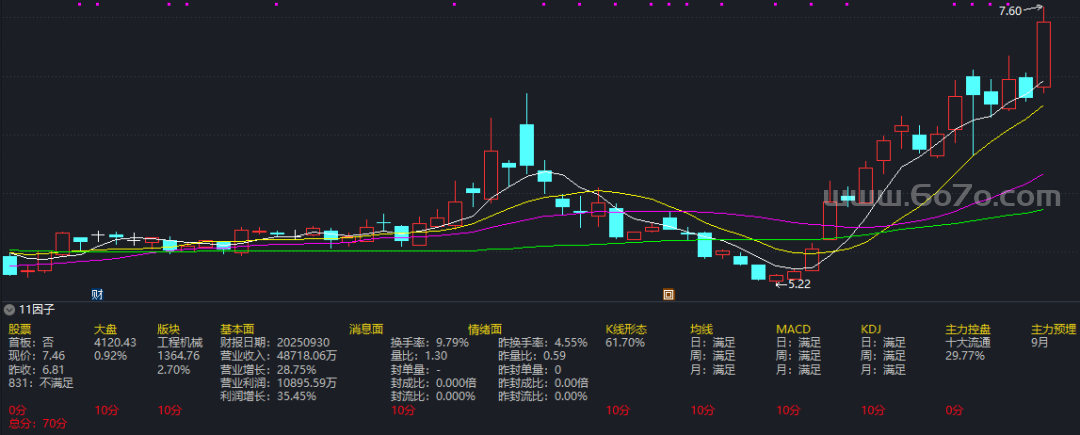Click the orange 回 marker icon
The image size is (1080, 435).
(x=669, y=294)
